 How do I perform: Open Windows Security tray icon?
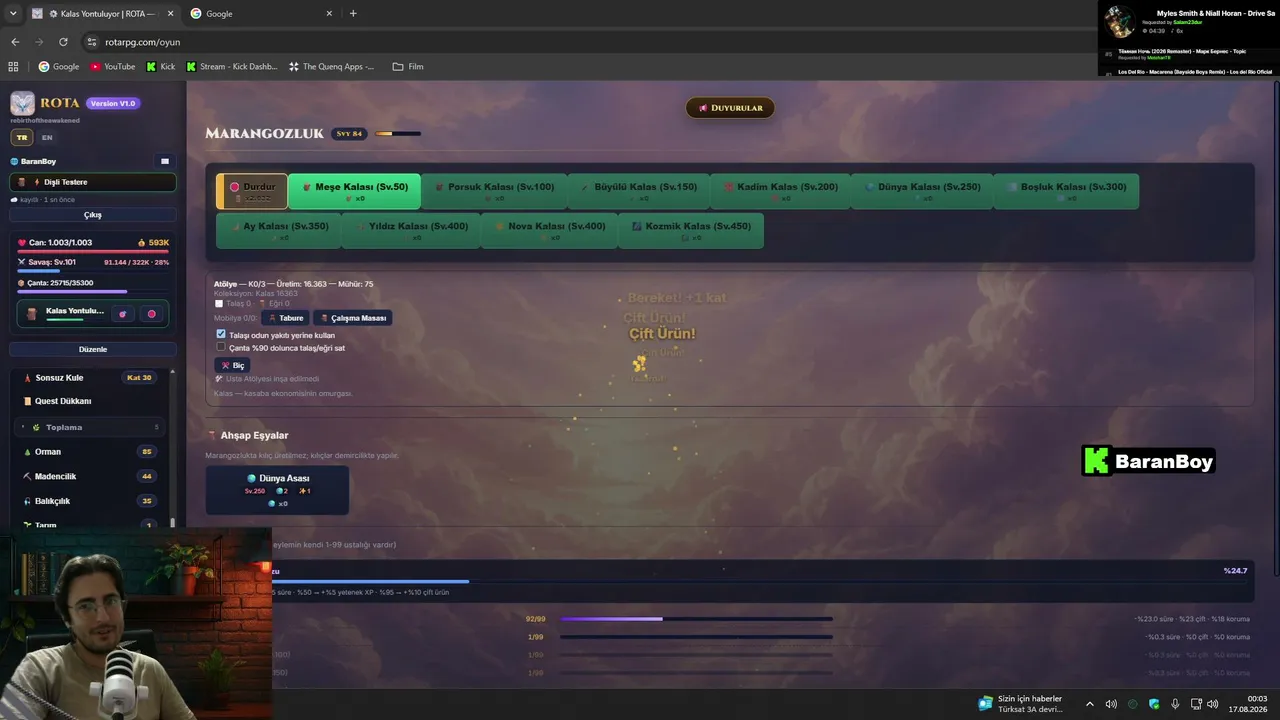coord(1154,704)
